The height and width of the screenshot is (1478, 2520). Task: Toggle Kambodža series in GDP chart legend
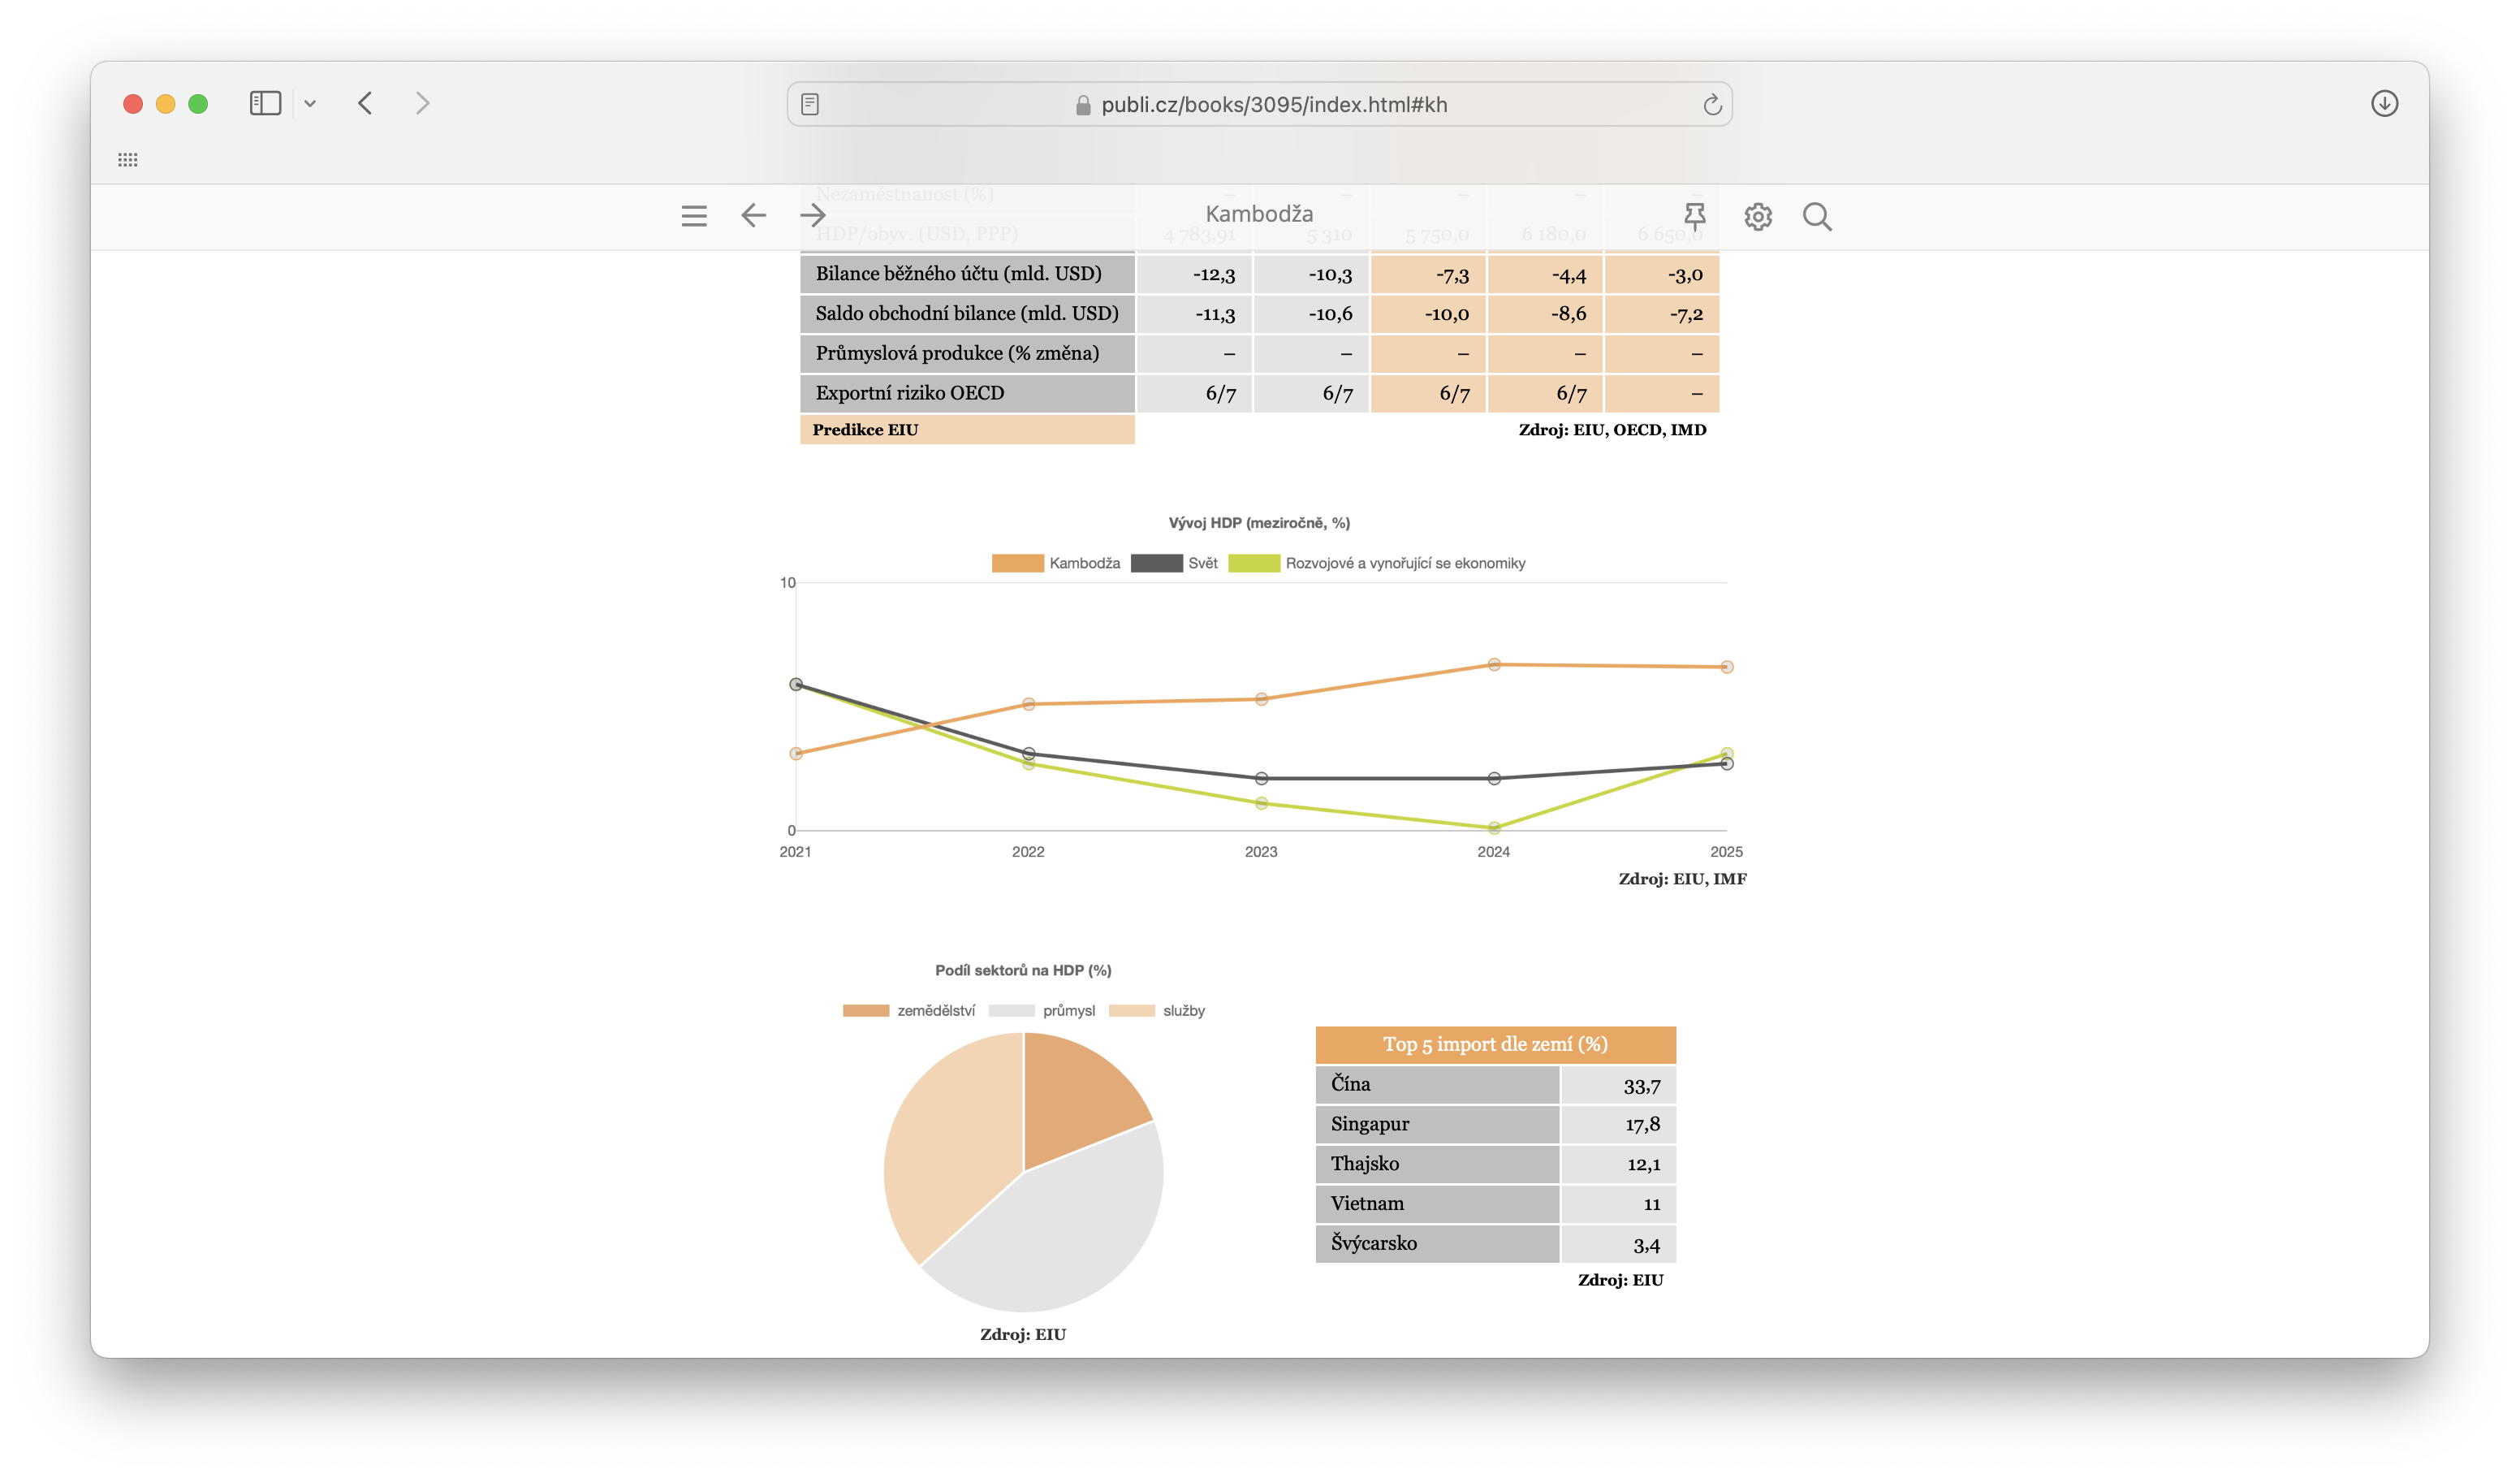click(1055, 563)
